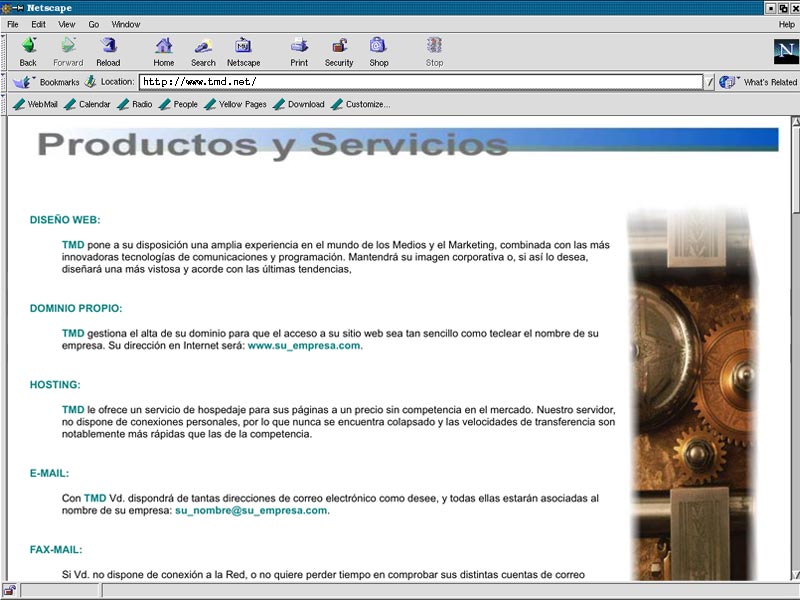Open the View menu

click(66, 24)
